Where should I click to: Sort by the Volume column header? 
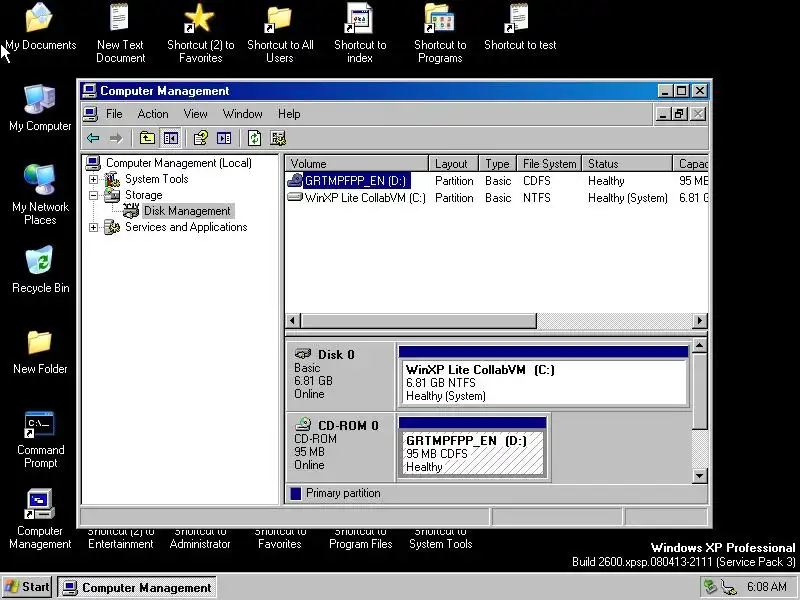(x=357, y=164)
